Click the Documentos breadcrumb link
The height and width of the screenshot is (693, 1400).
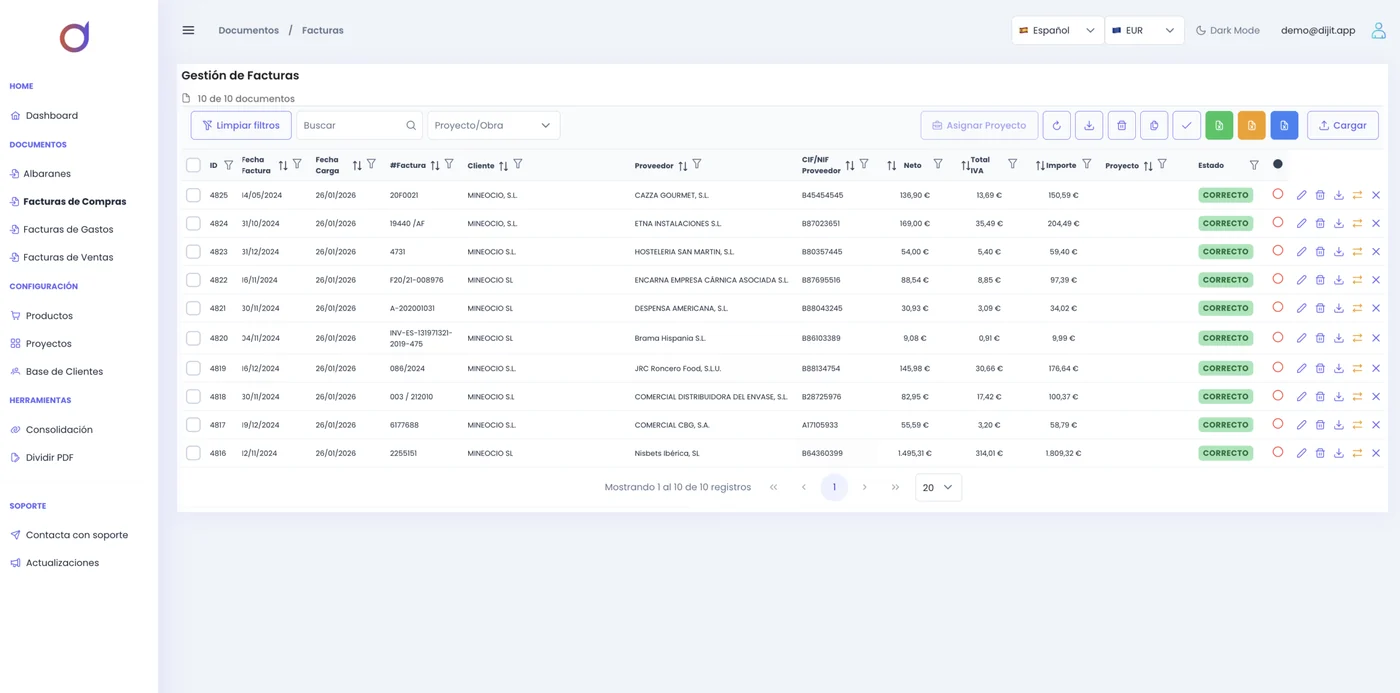[249, 30]
